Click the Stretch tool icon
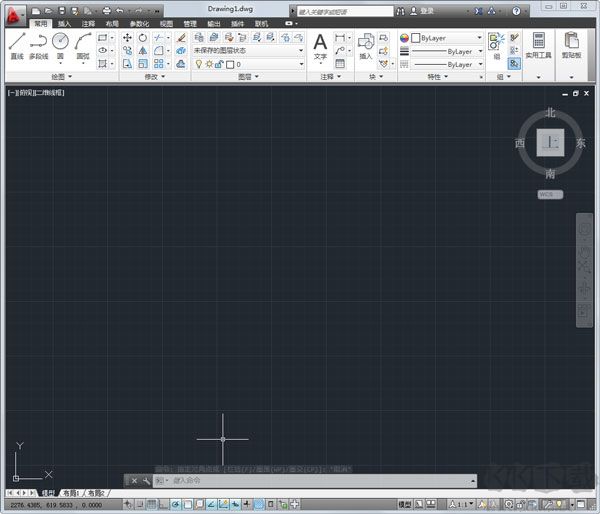The width and height of the screenshot is (600, 514). [x=127, y=64]
